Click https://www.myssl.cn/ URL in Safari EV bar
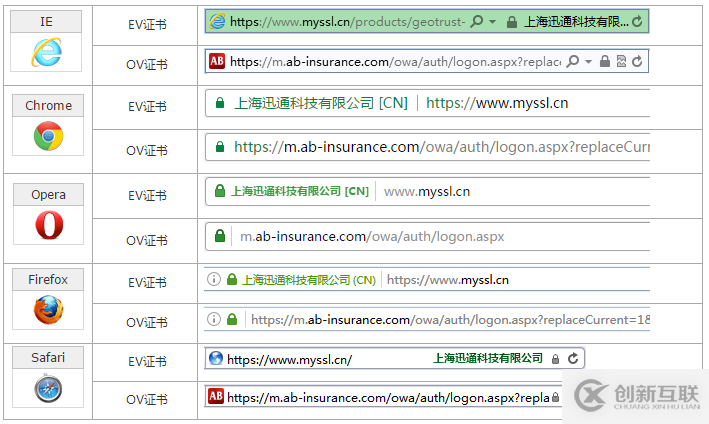The height and width of the screenshot is (424, 709). [289, 360]
